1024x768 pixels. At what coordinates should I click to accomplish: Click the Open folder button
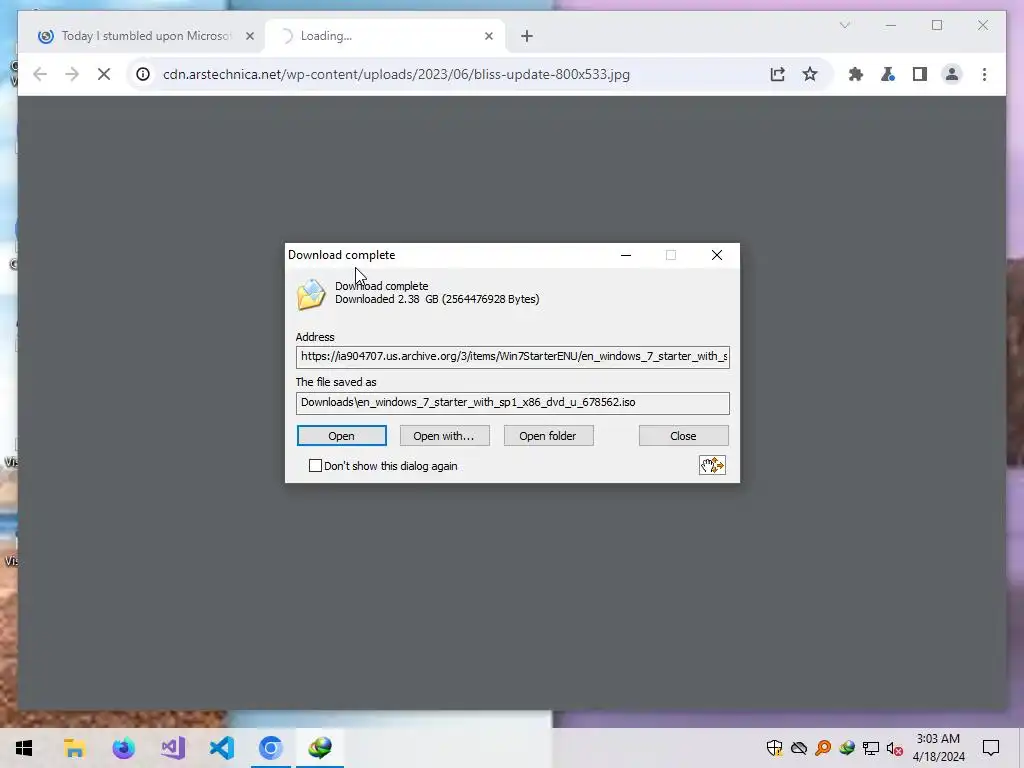[x=548, y=436]
